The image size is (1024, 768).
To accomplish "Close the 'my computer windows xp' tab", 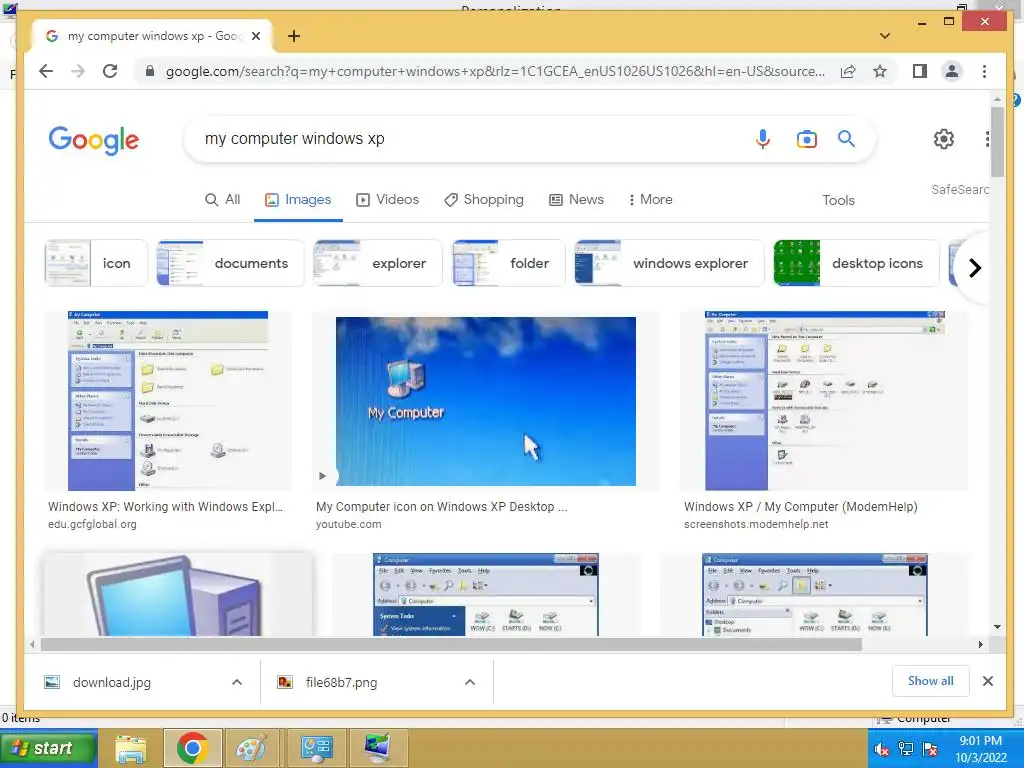I will (x=256, y=36).
